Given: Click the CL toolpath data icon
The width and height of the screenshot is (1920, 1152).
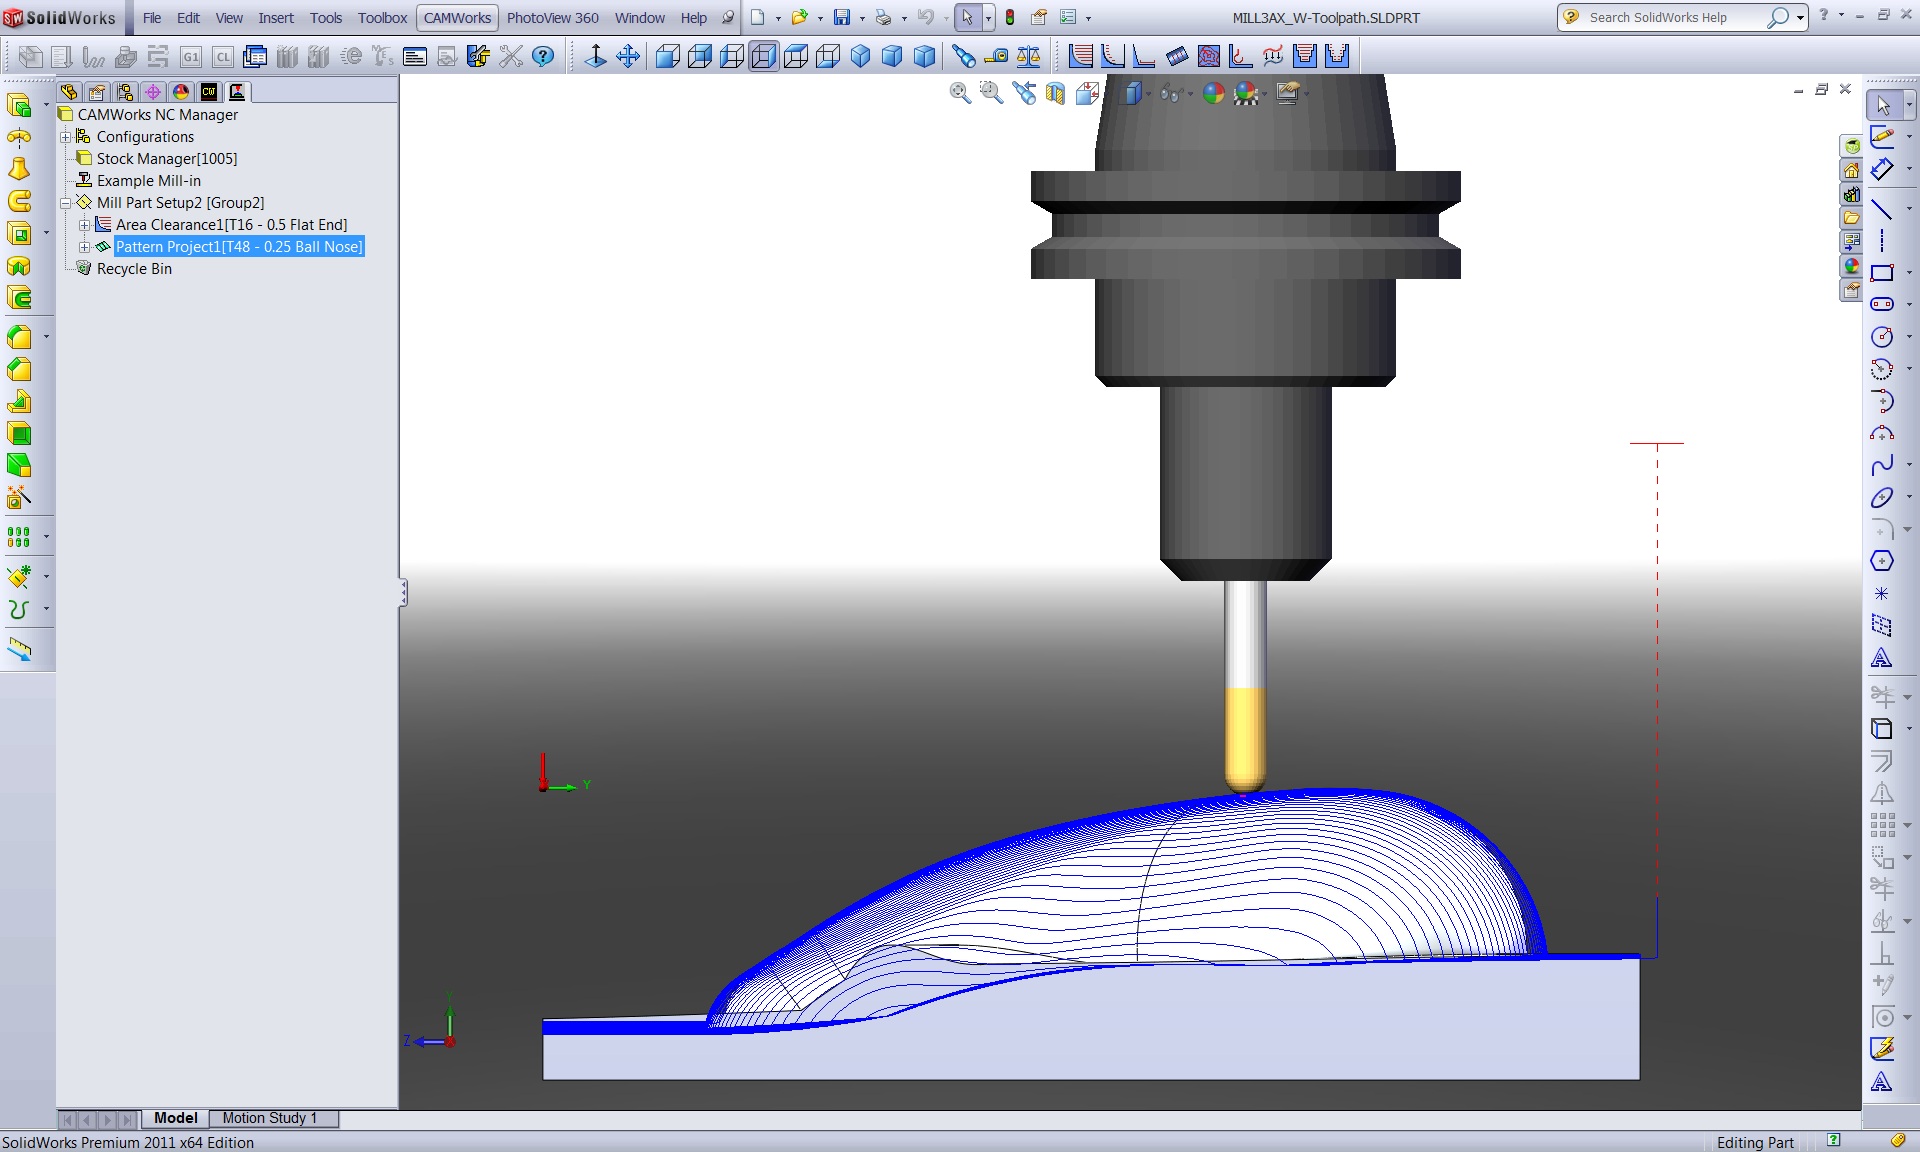Looking at the screenshot, I should point(223,57).
